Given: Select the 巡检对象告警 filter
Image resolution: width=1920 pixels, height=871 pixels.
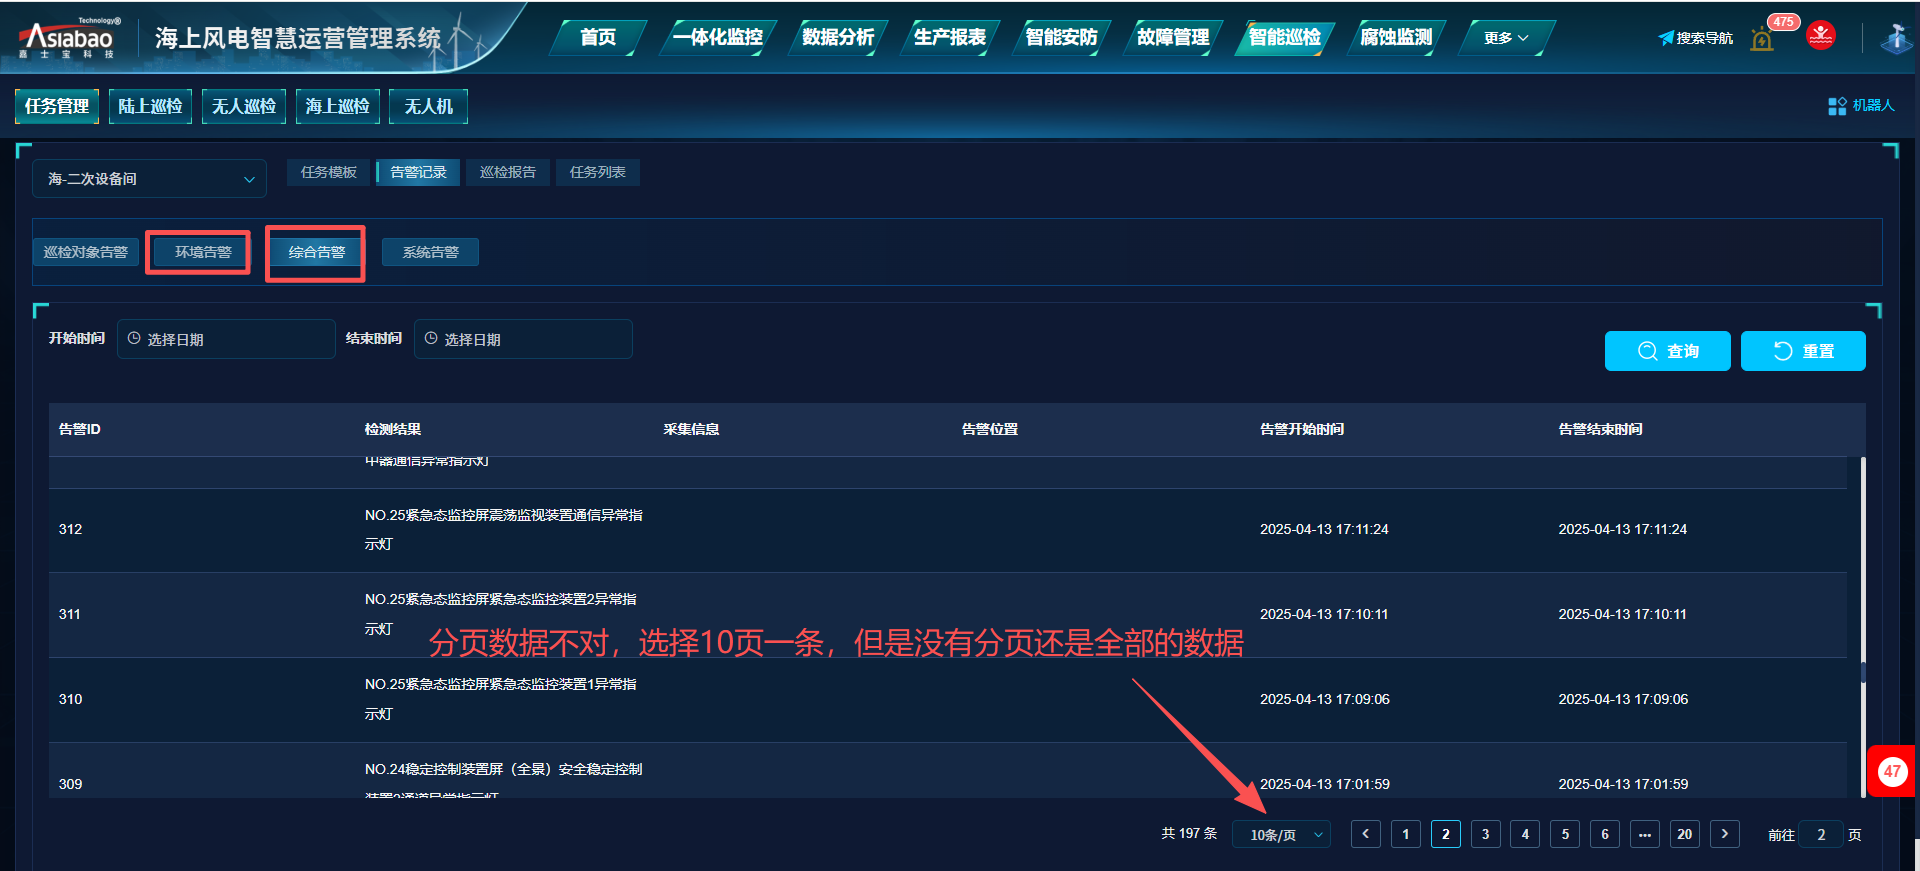Looking at the screenshot, I should point(86,252).
